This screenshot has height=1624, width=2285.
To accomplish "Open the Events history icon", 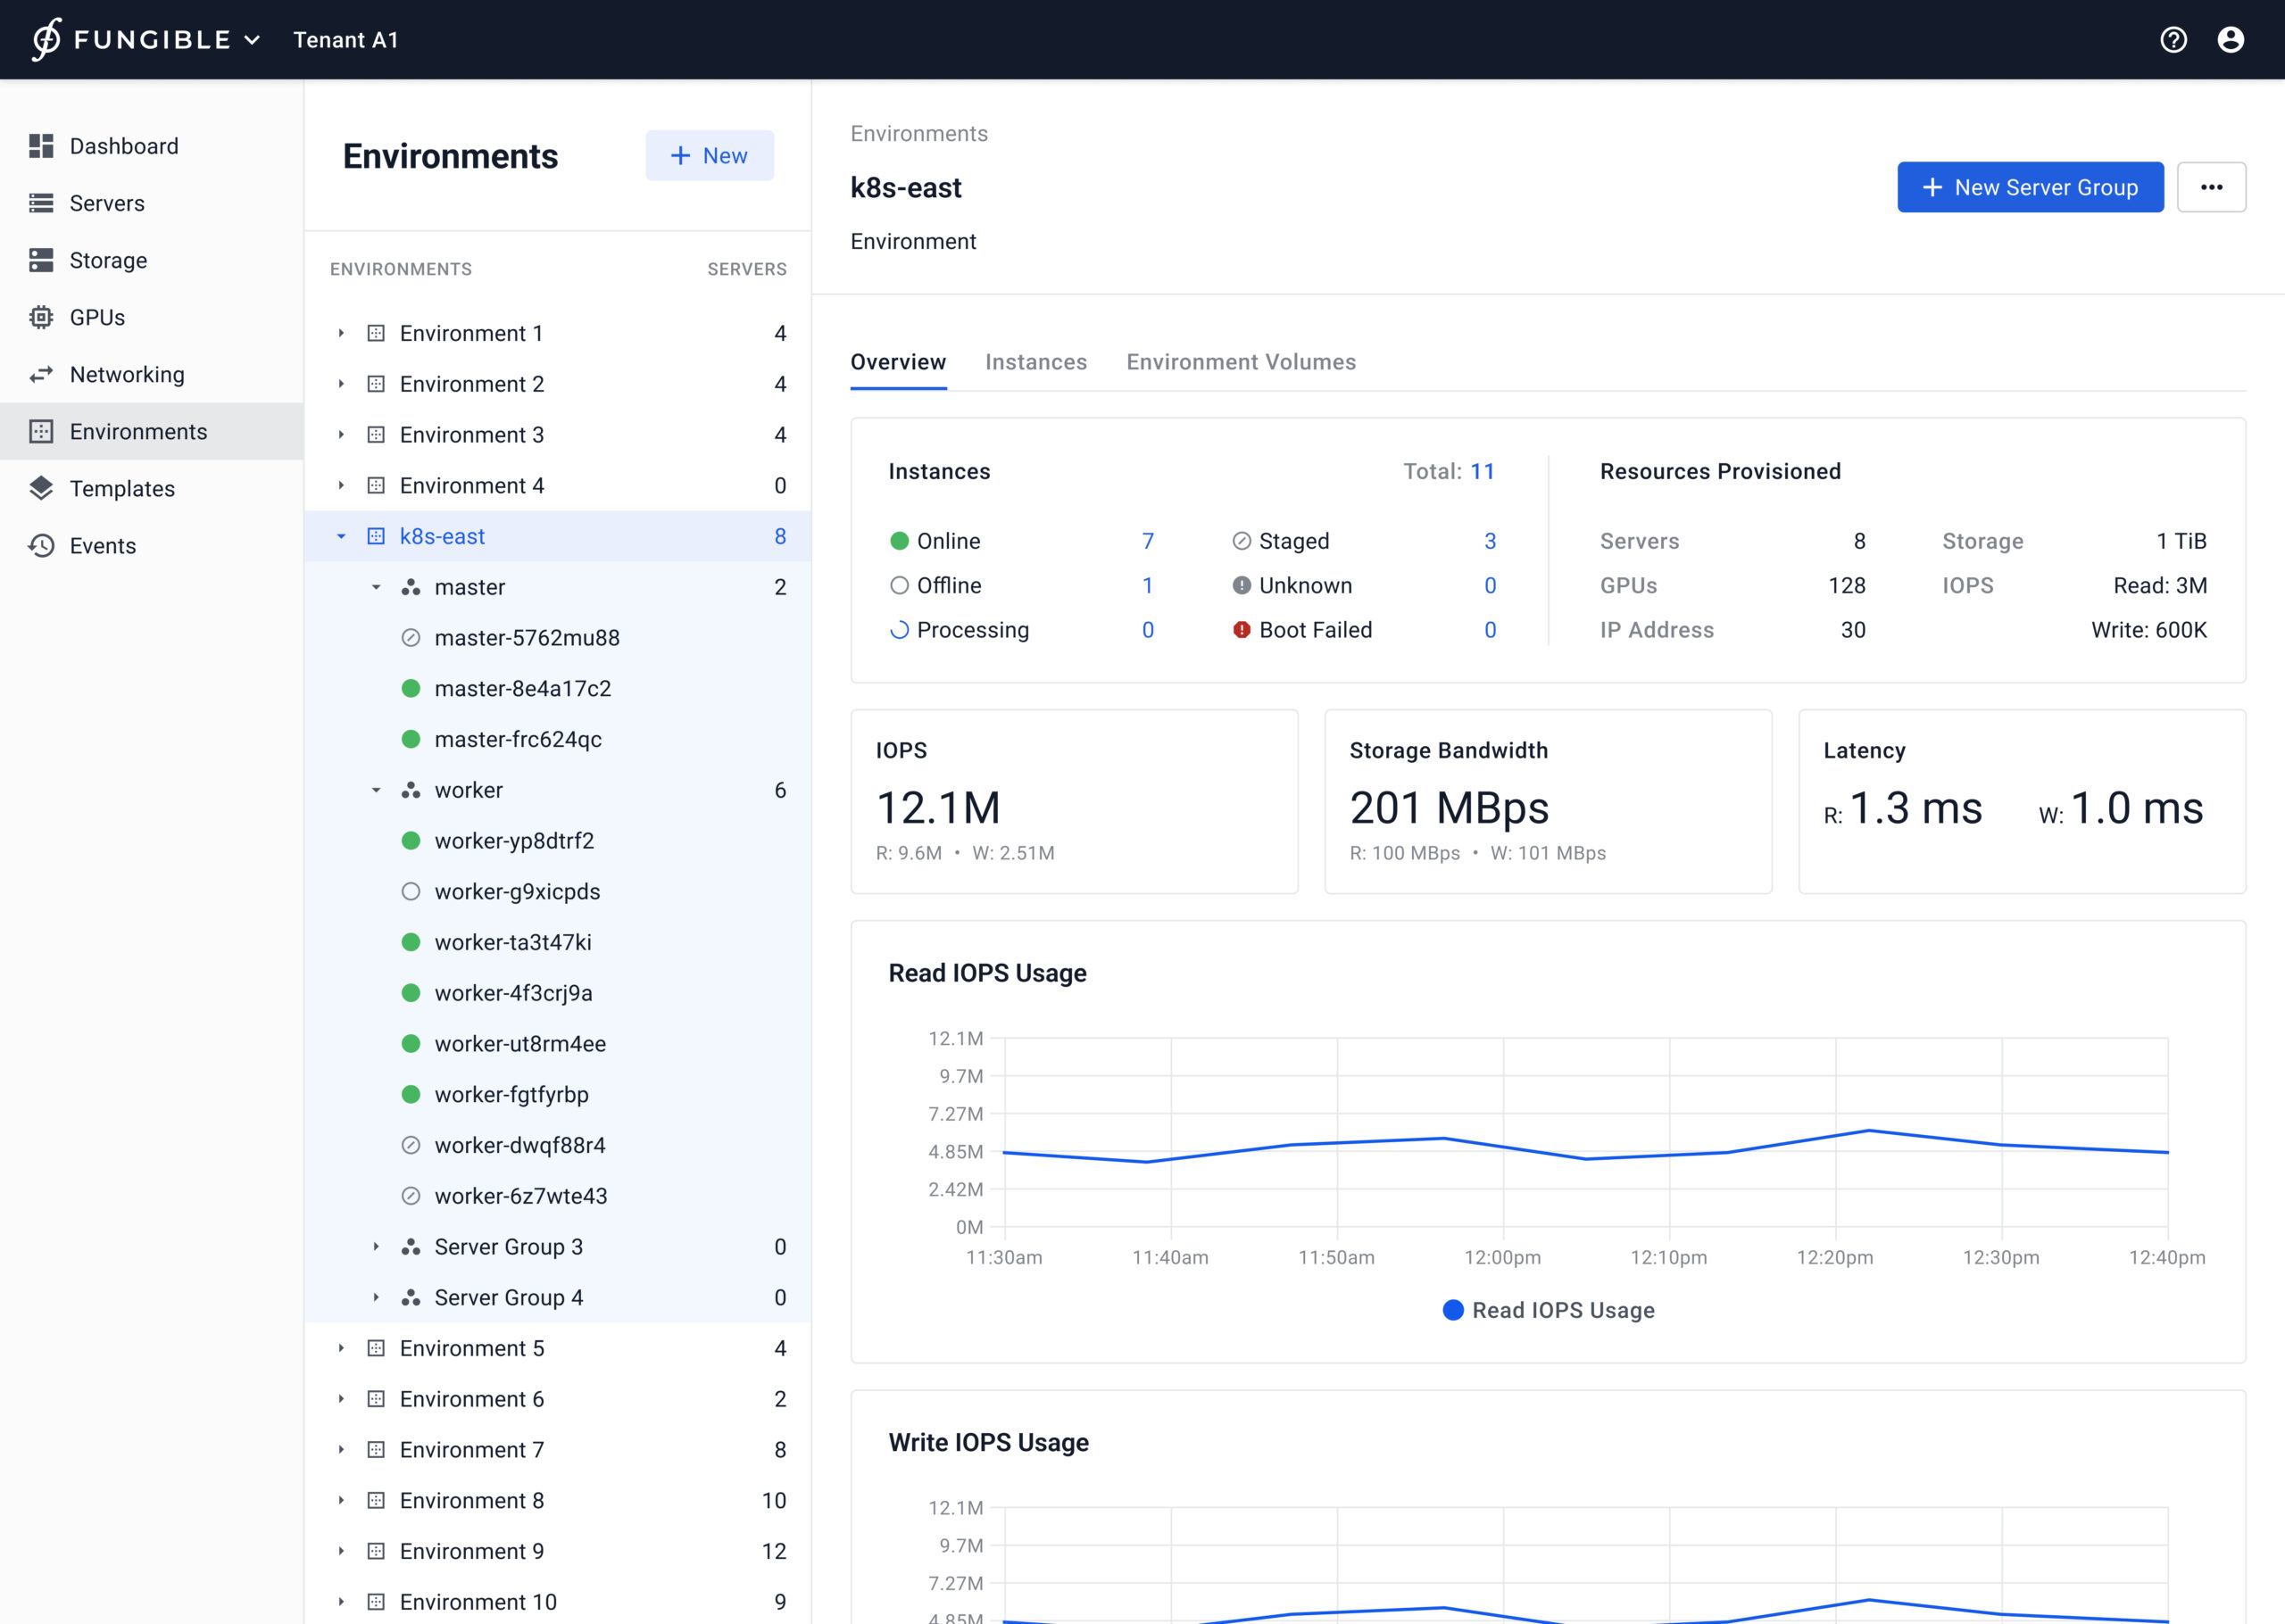I will tap(41, 545).
